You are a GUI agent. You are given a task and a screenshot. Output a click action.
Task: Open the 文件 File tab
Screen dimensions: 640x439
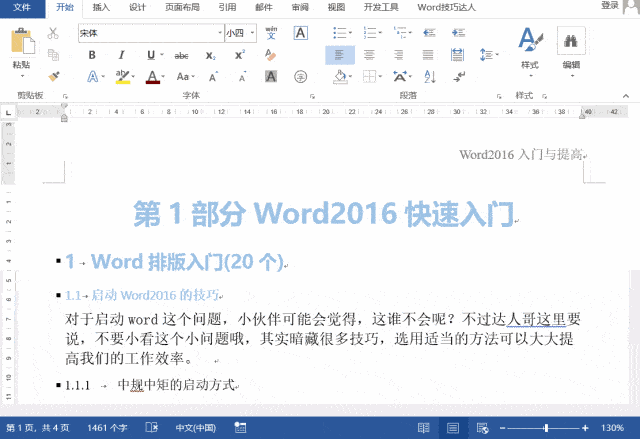(22, 7)
